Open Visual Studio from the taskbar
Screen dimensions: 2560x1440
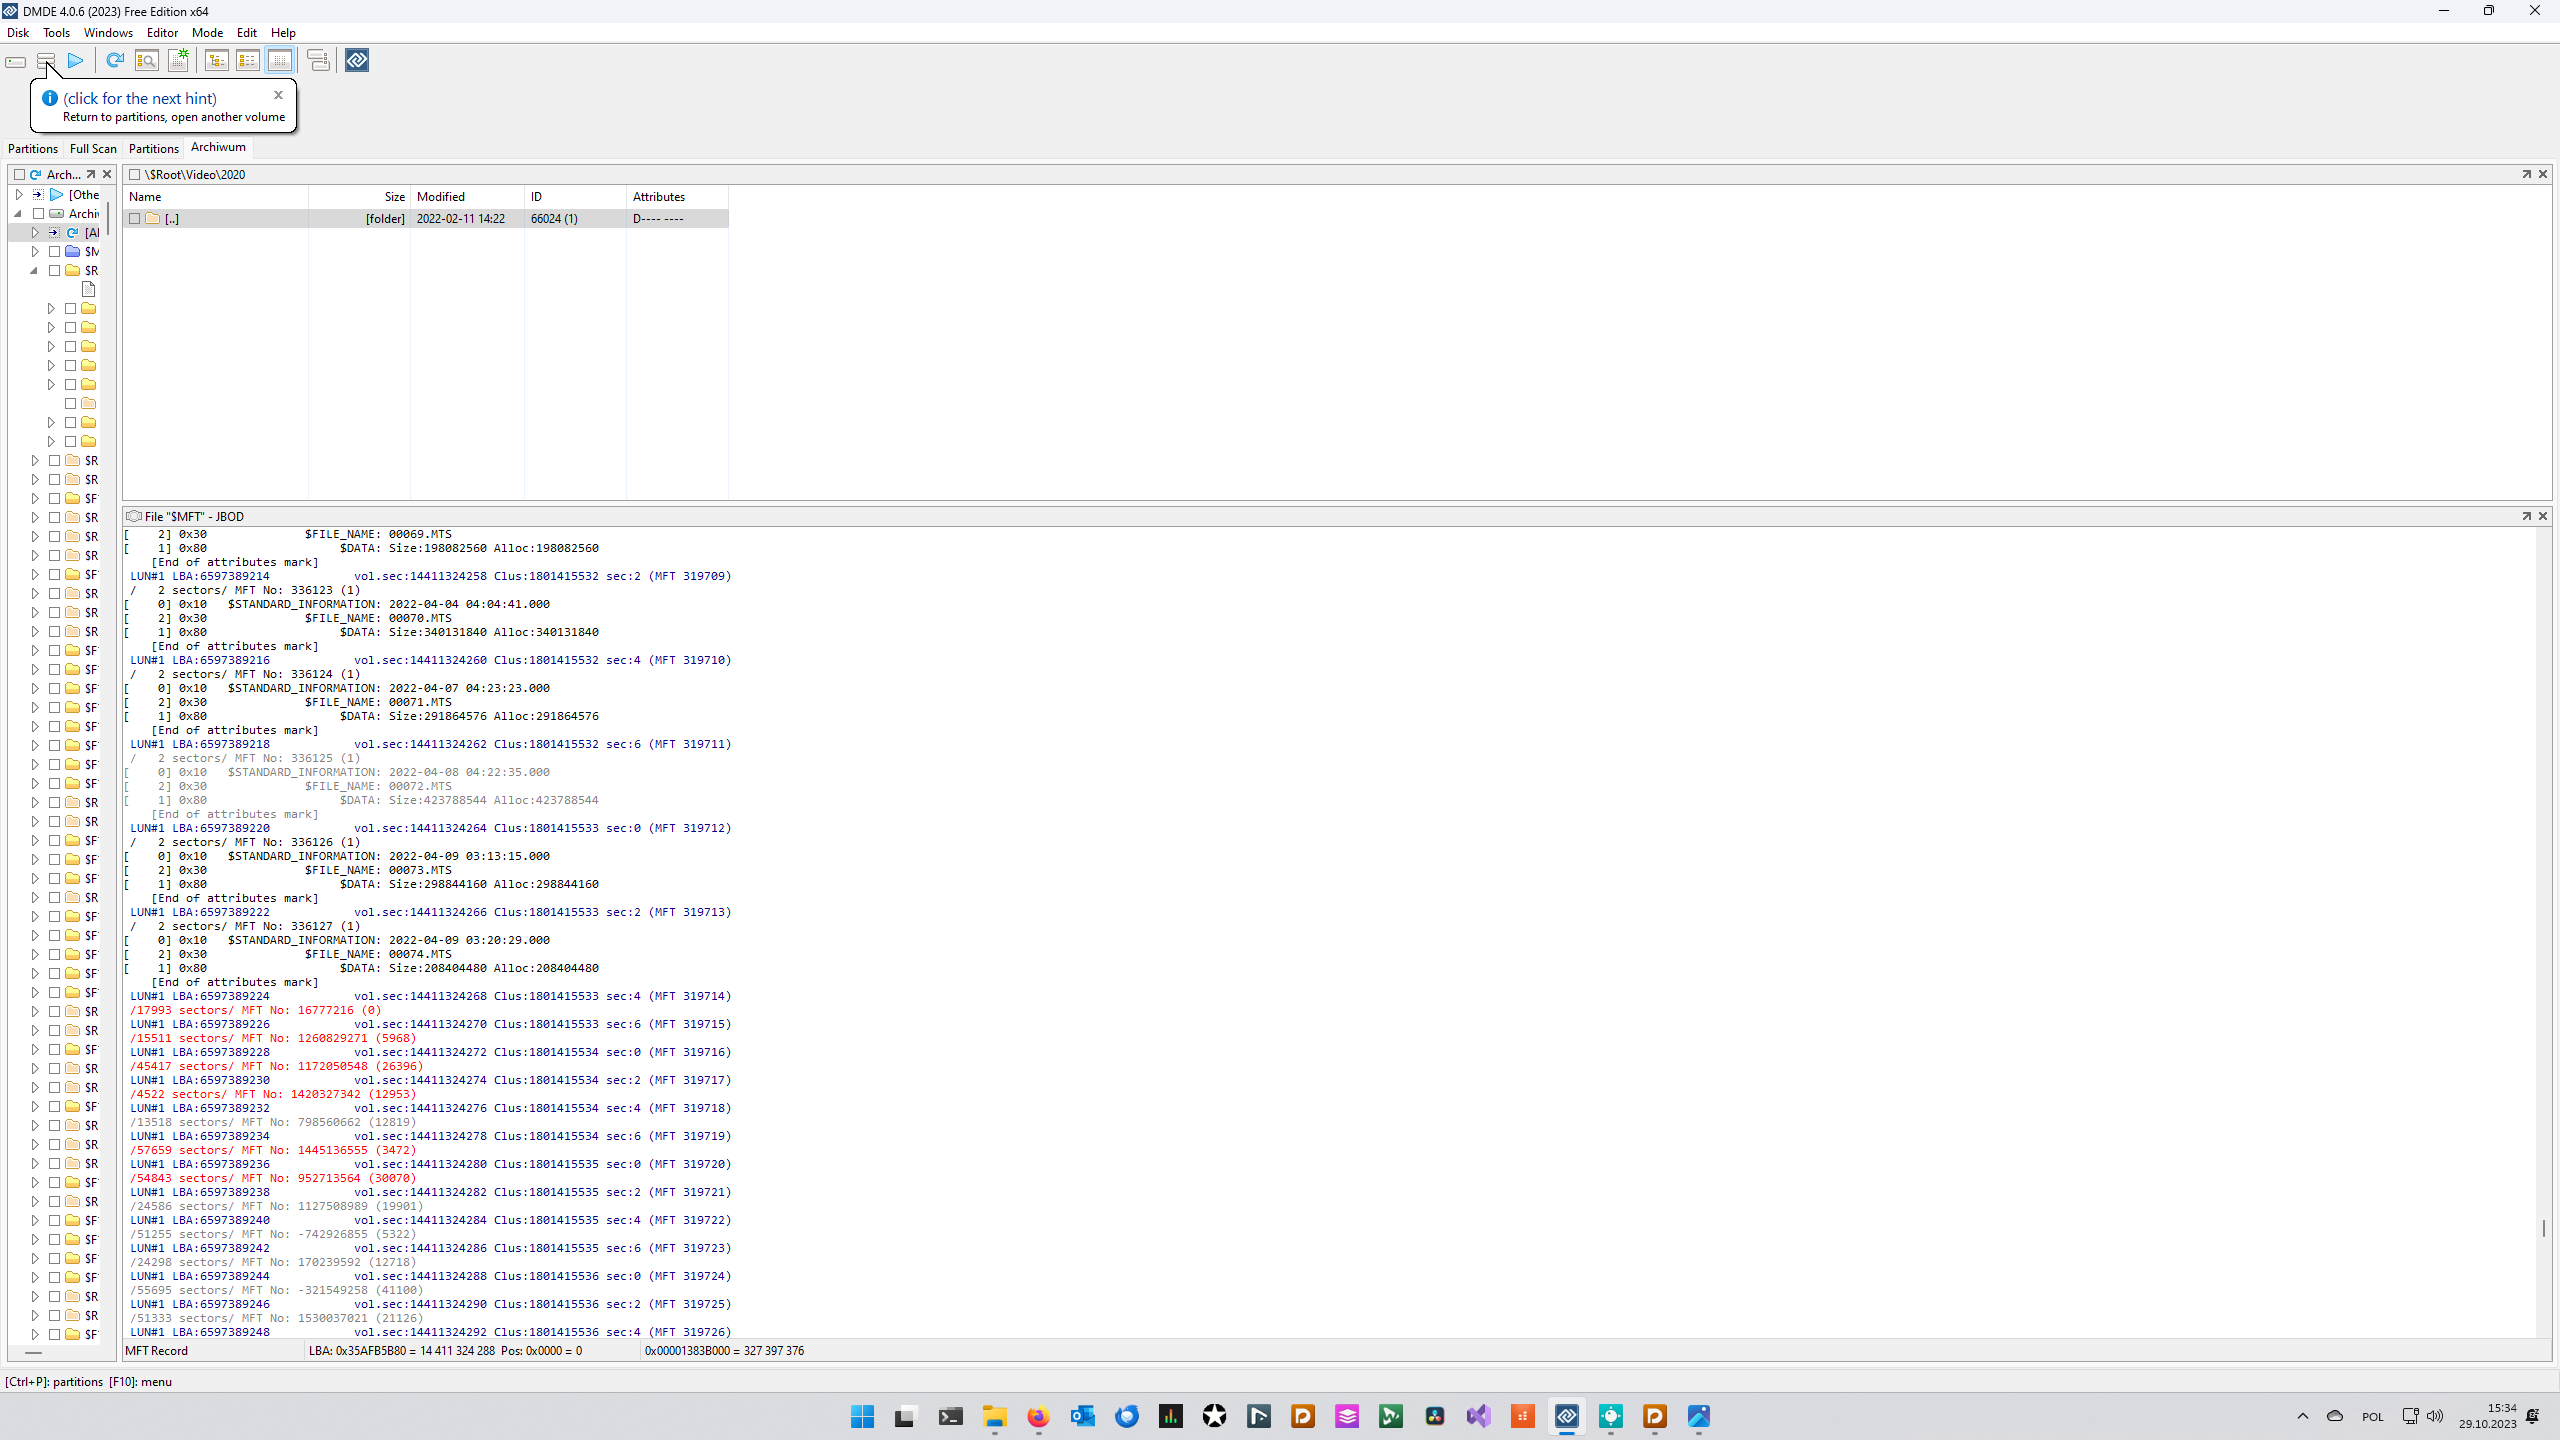pyautogui.click(x=1478, y=1416)
